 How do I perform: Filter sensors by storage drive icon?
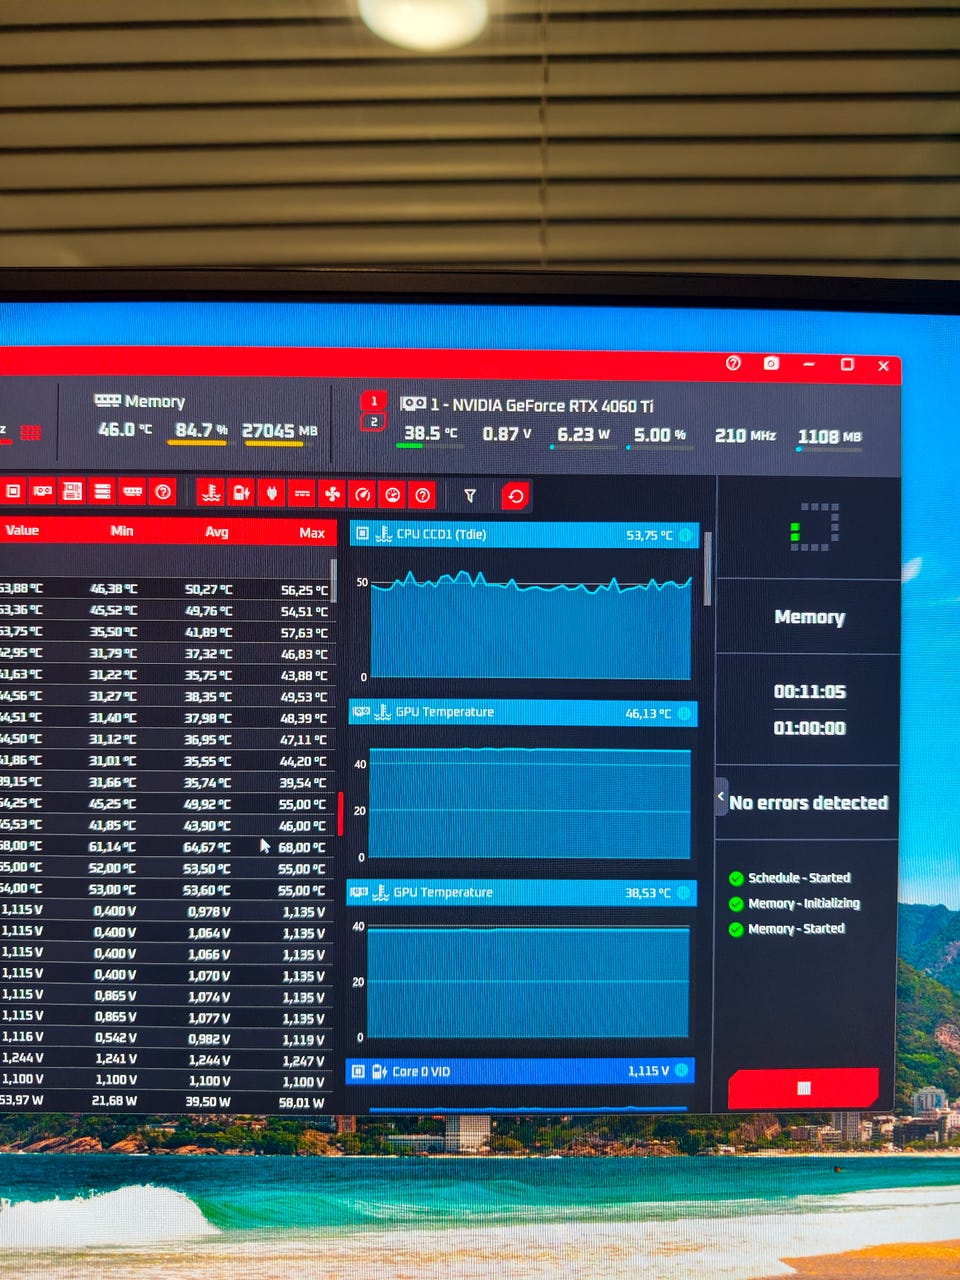(x=102, y=491)
